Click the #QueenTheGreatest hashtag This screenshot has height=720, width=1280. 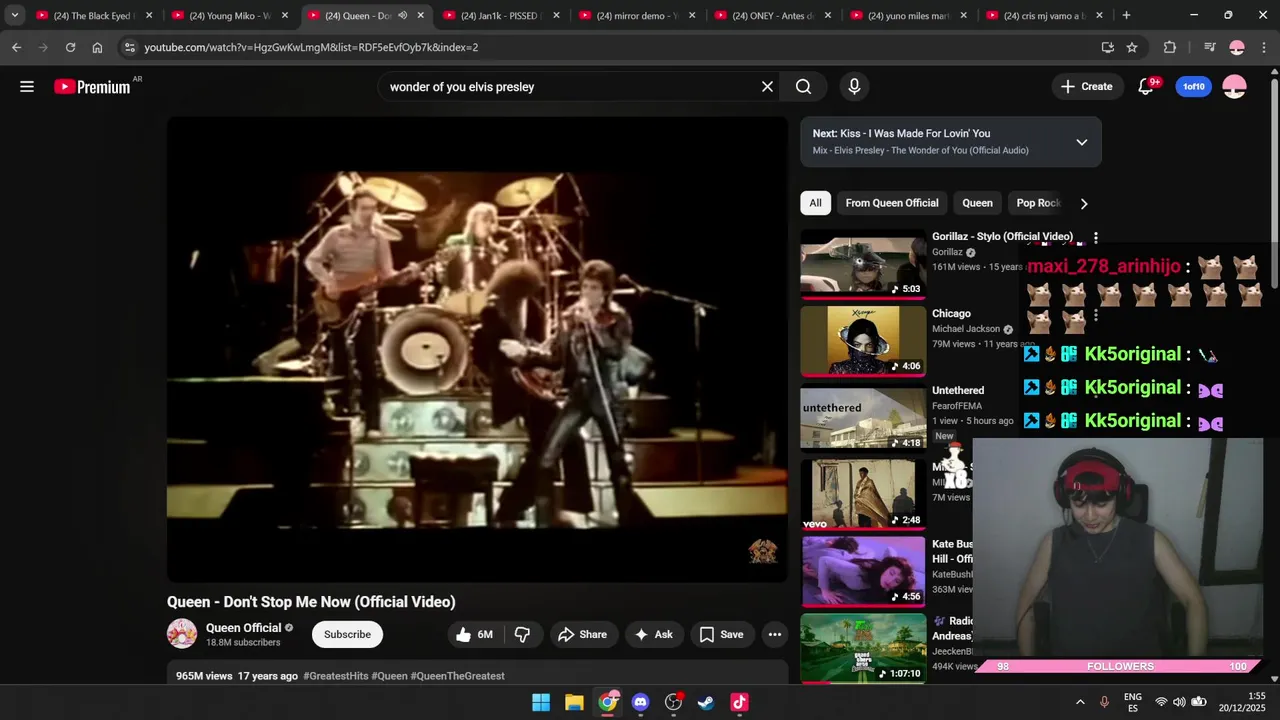pyautogui.click(x=457, y=676)
